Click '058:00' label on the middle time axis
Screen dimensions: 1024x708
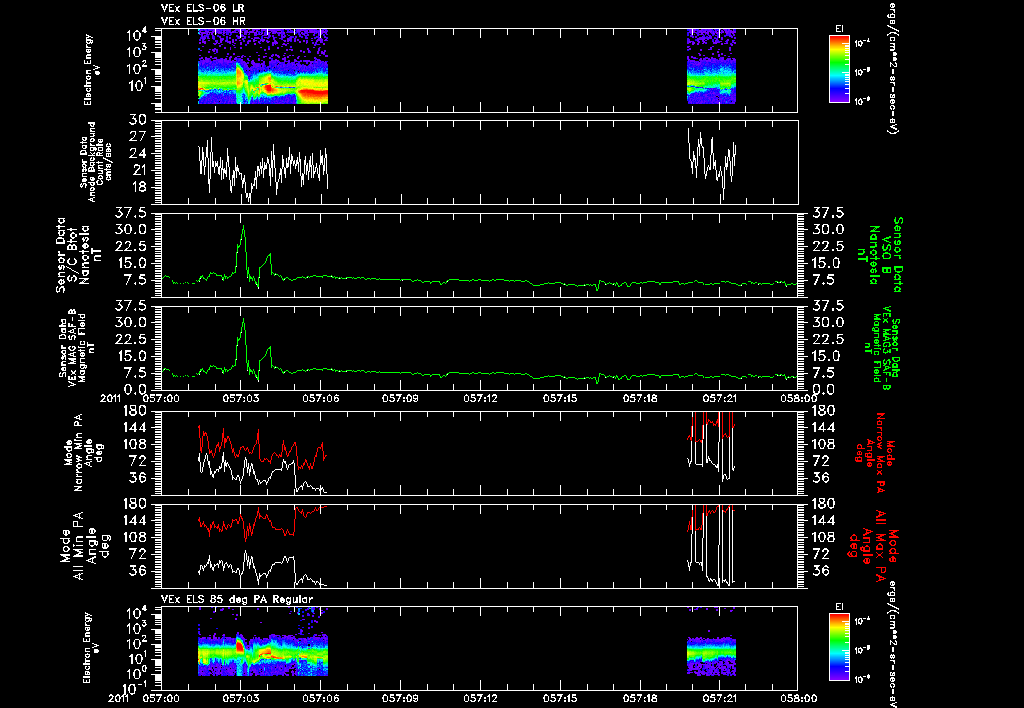tap(798, 398)
